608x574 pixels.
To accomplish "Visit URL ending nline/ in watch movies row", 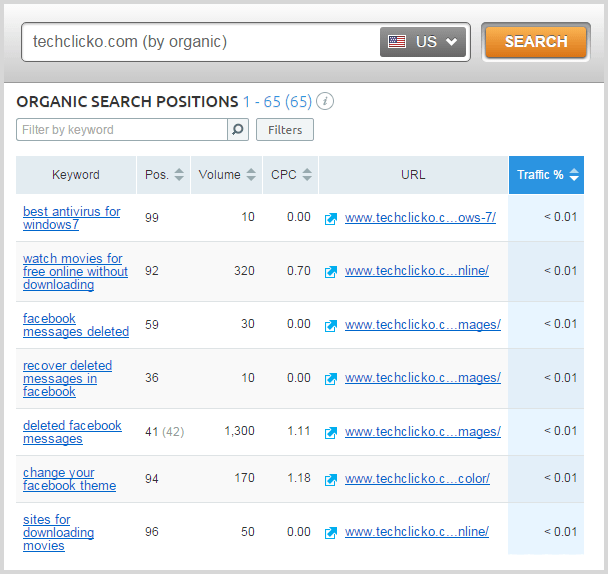I will 417,271.
